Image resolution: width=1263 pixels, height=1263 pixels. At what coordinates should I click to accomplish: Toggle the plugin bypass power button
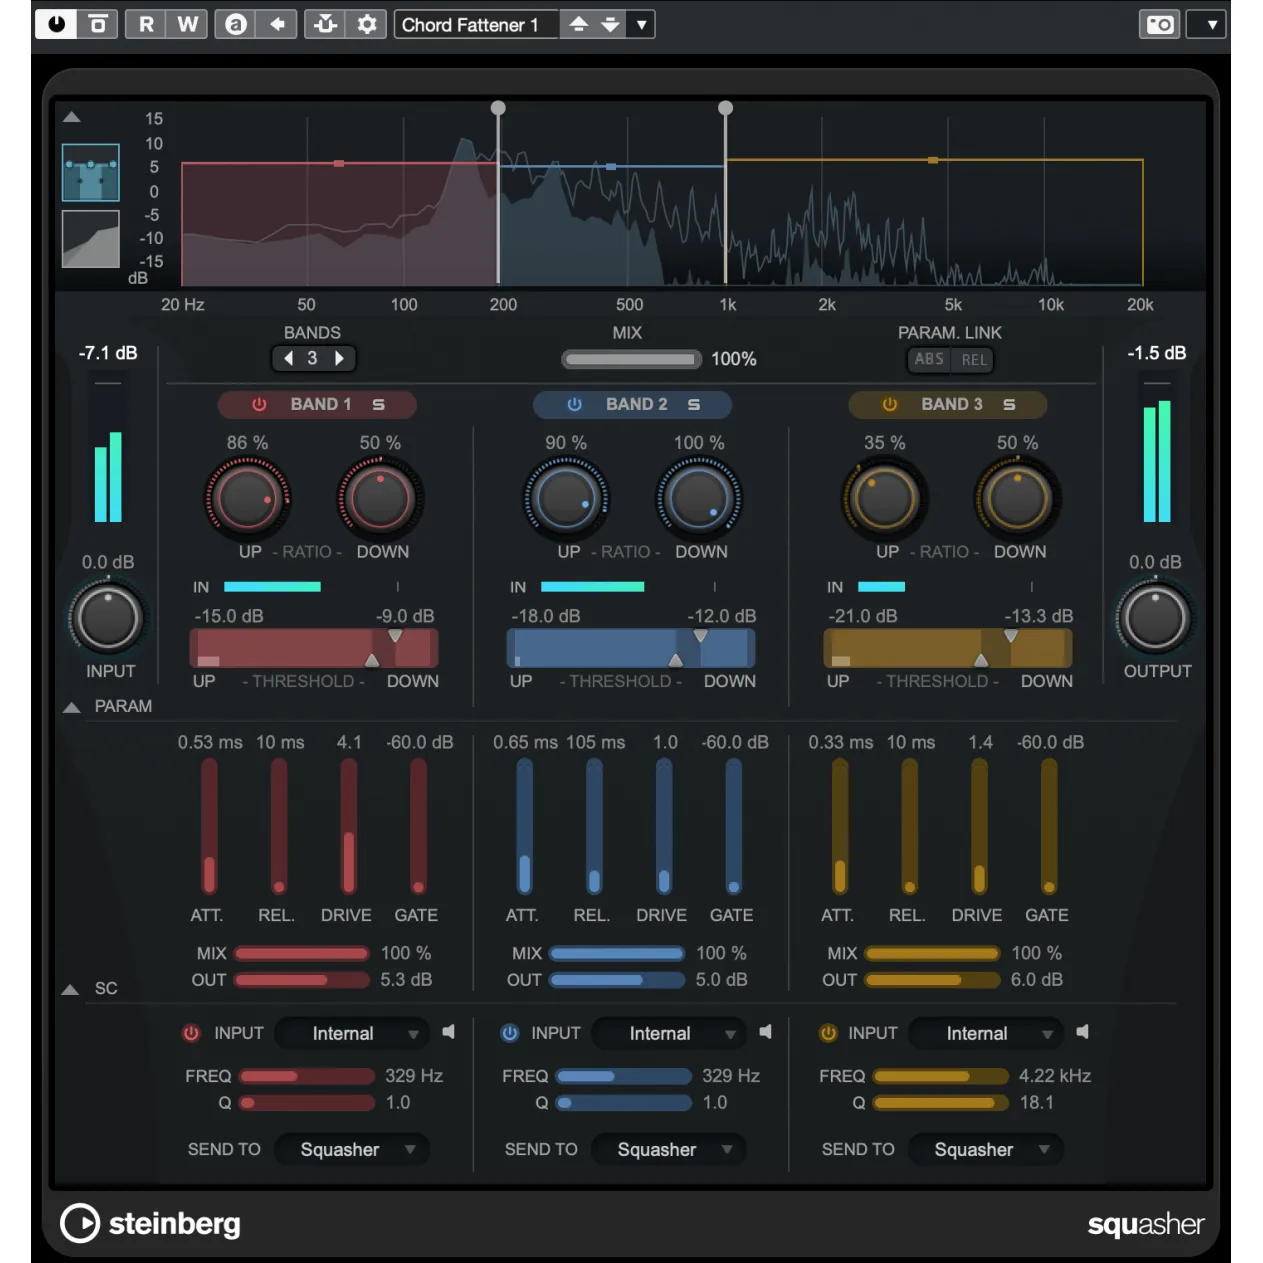click(x=56, y=24)
